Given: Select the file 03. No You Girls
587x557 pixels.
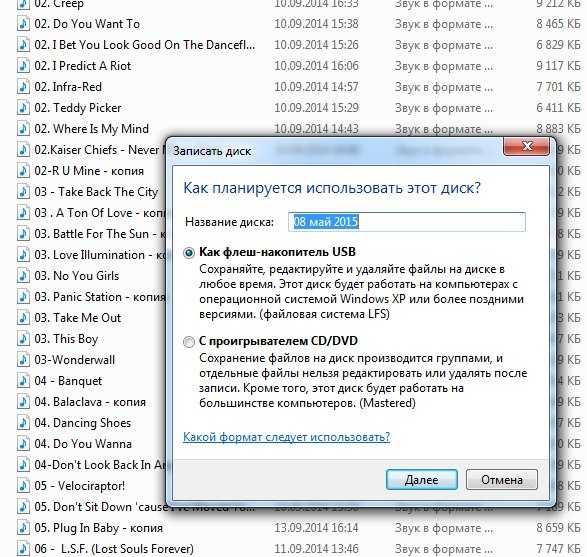Looking at the screenshot, I should coord(77,276).
